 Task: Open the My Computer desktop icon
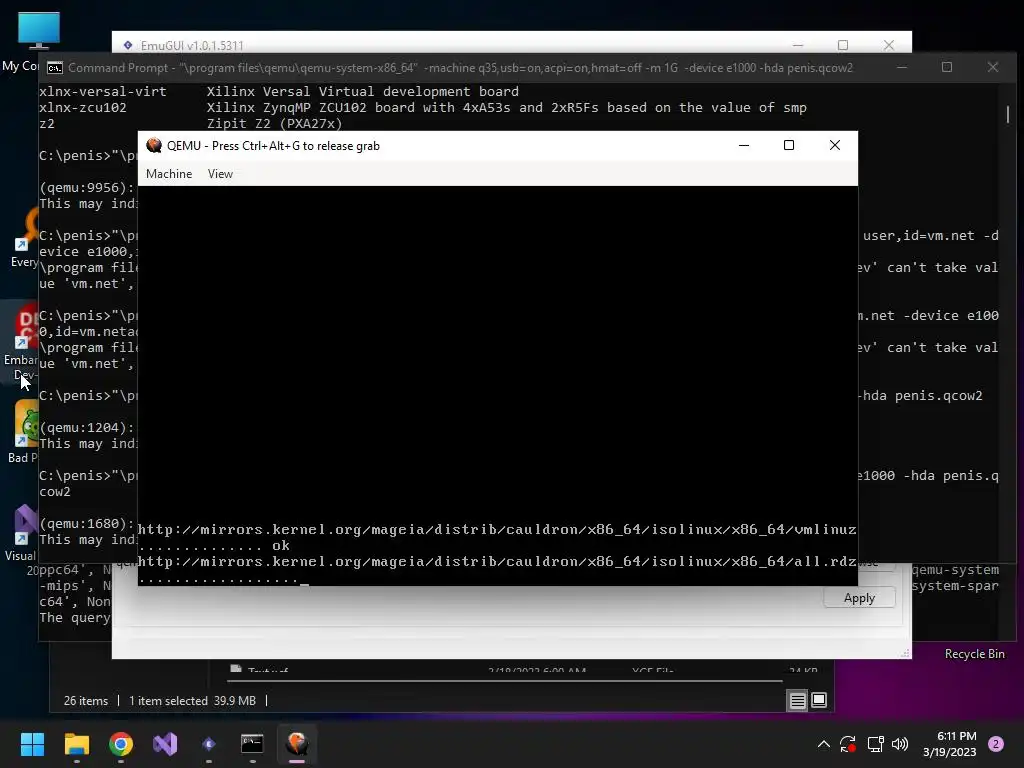(37, 40)
